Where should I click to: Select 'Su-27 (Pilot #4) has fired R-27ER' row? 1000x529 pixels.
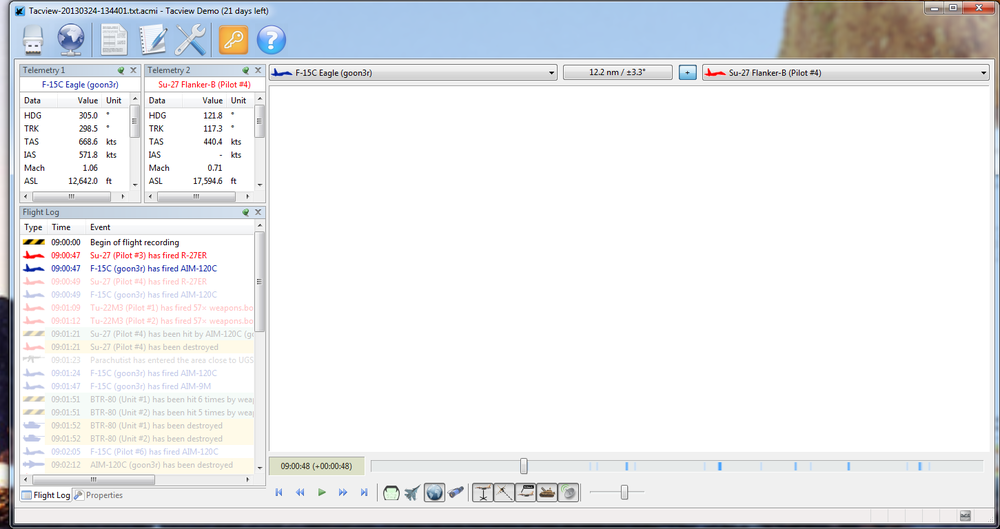click(137, 281)
